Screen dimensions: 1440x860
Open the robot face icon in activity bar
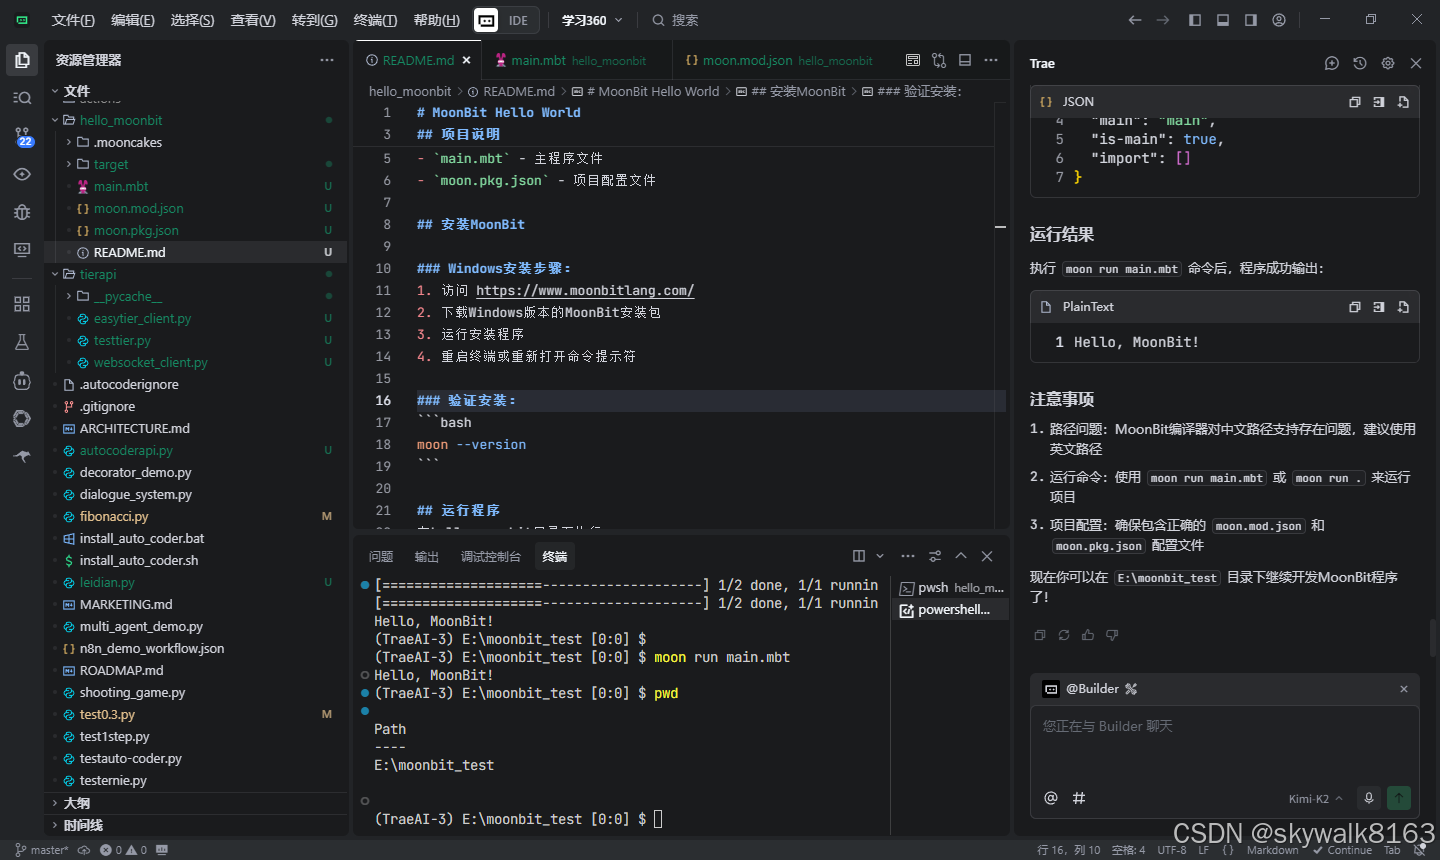click(x=22, y=380)
